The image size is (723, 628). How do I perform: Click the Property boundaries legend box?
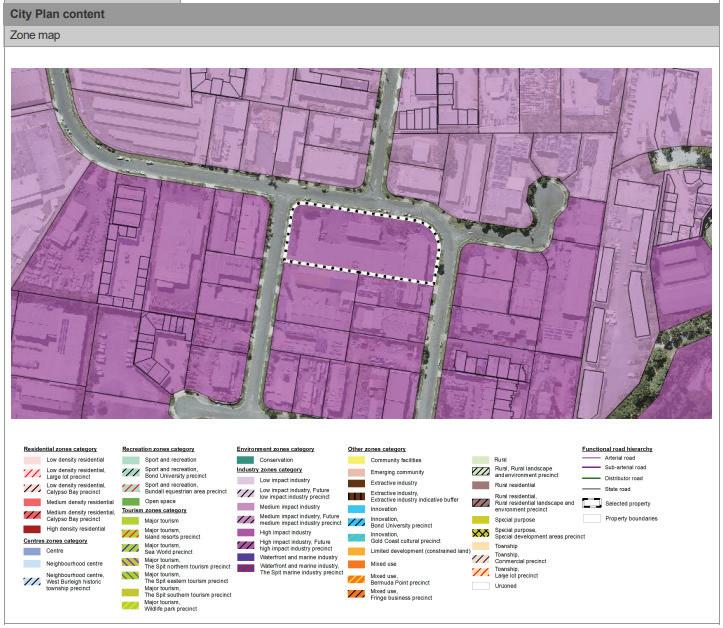592,519
